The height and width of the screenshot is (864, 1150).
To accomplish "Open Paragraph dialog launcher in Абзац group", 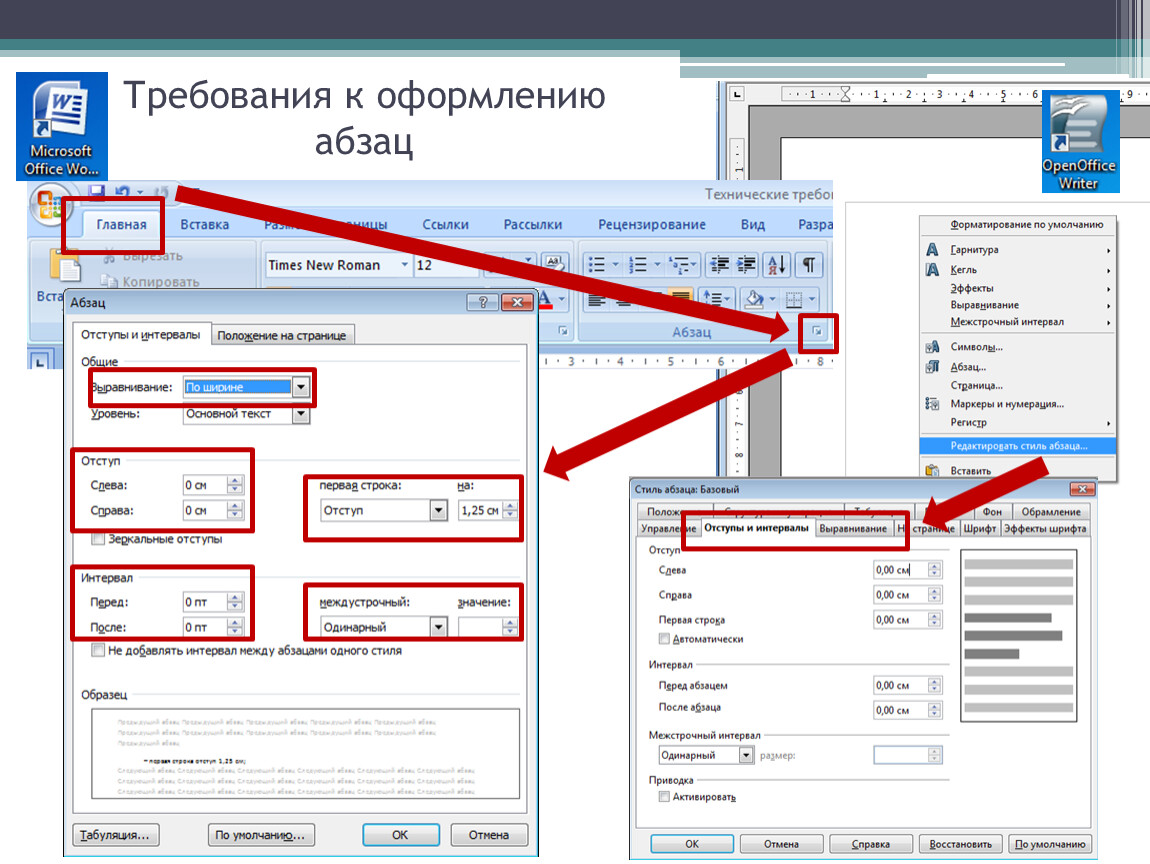I will pyautogui.click(x=817, y=331).
